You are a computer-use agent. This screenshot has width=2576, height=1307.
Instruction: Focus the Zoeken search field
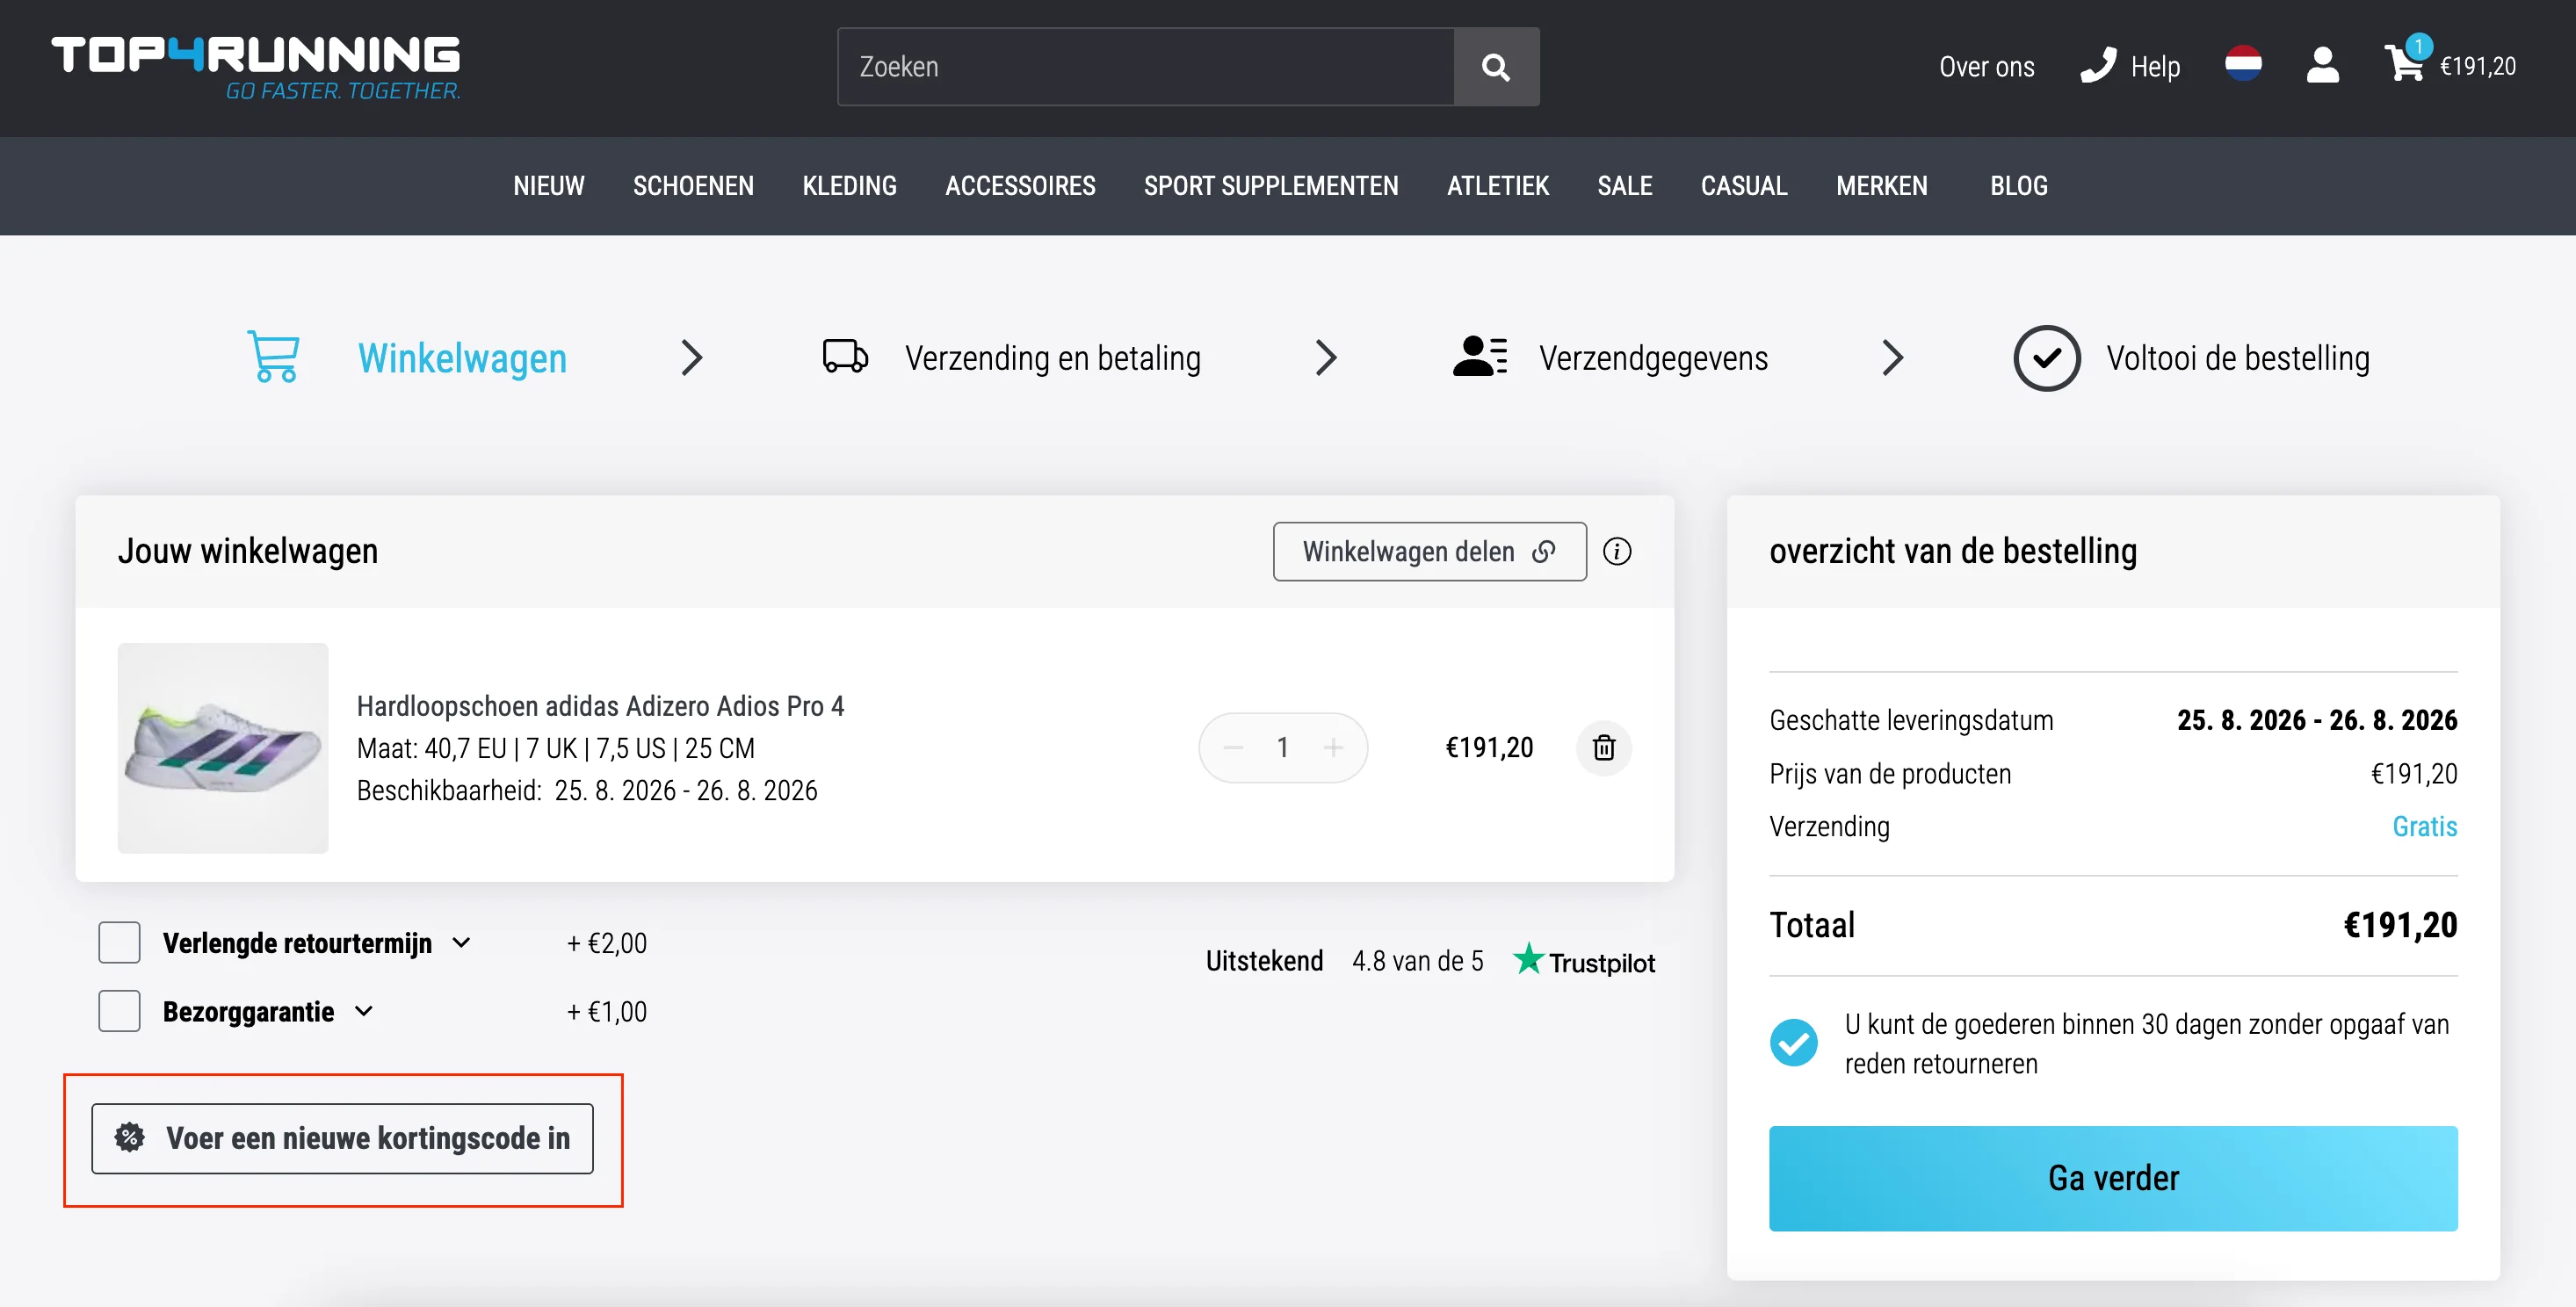click(1146, 67)
